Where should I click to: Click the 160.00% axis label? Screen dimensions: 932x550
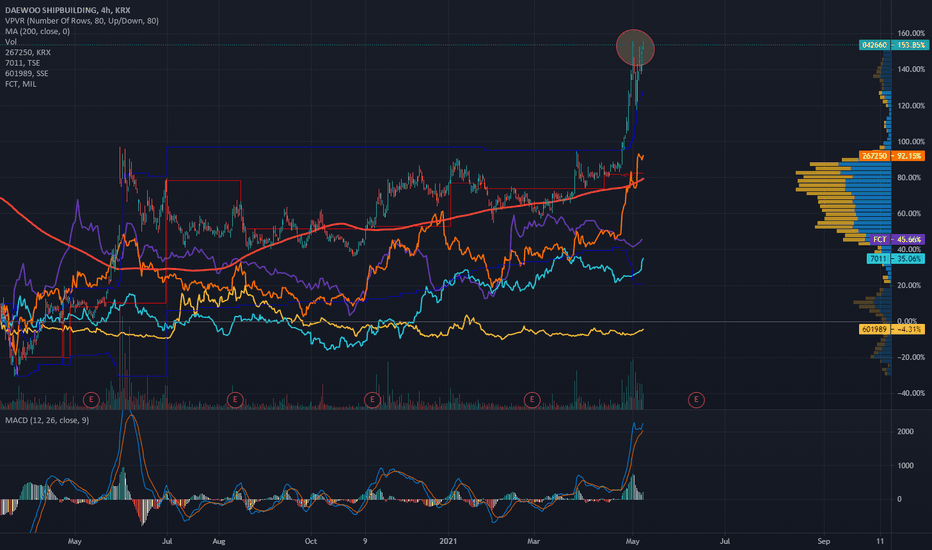(911, 33)
